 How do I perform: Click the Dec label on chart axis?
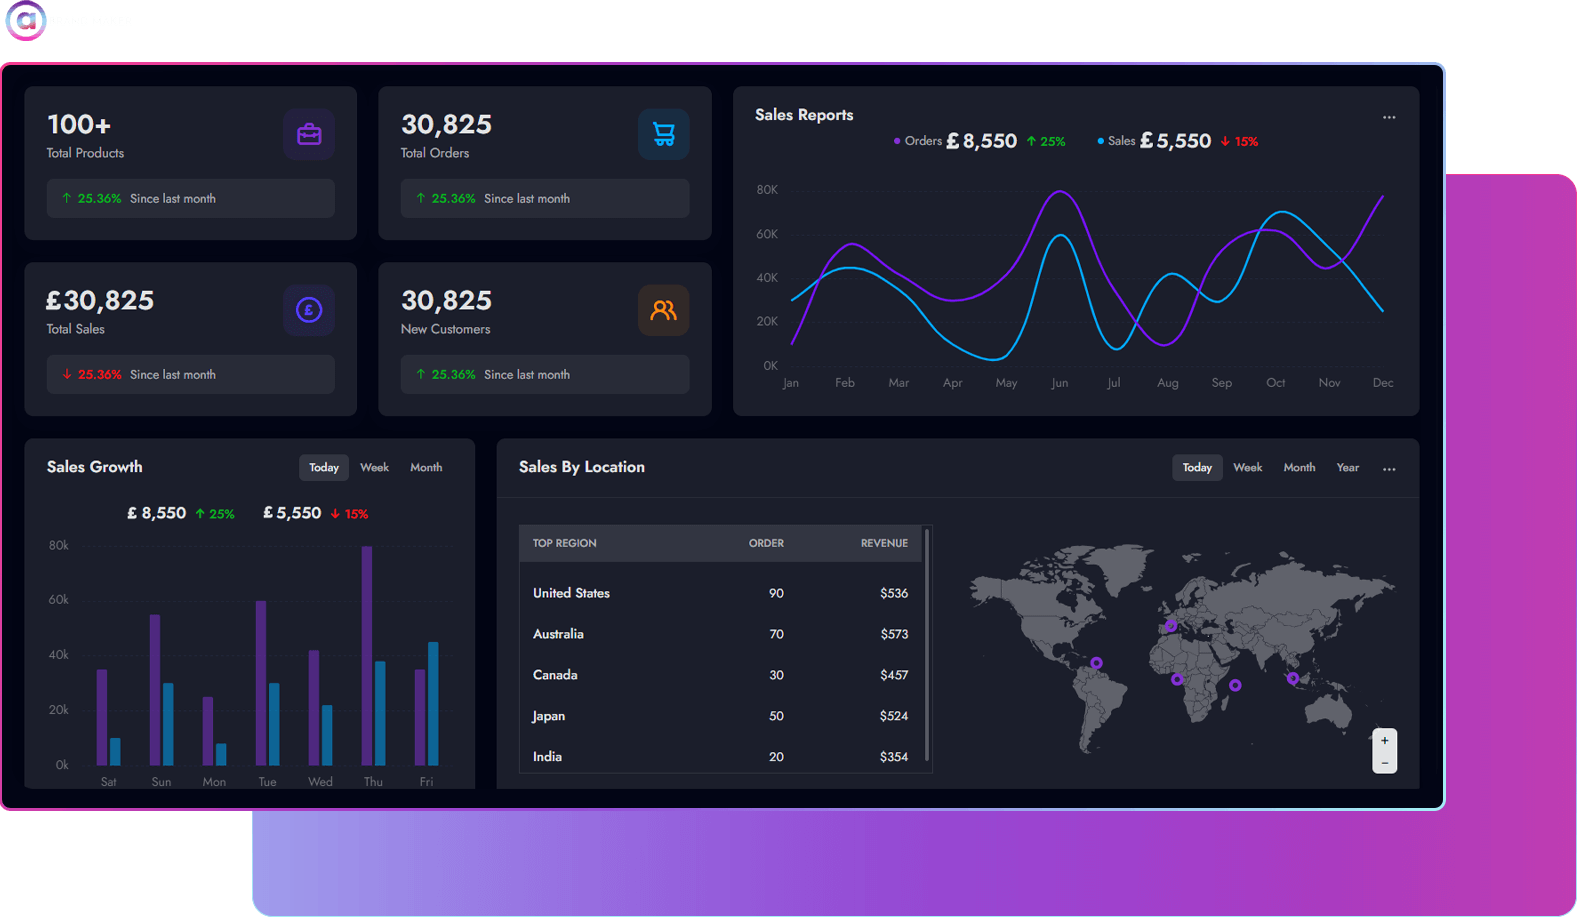tap(1383, 383)
